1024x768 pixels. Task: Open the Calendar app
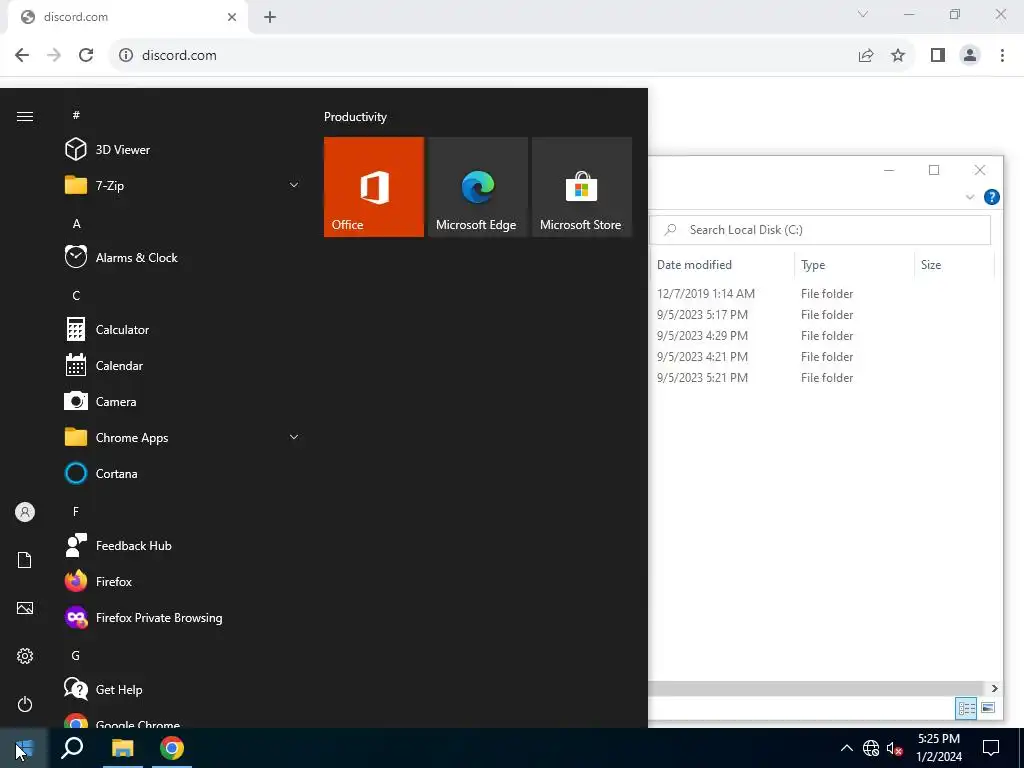click(x=183, y=366)
